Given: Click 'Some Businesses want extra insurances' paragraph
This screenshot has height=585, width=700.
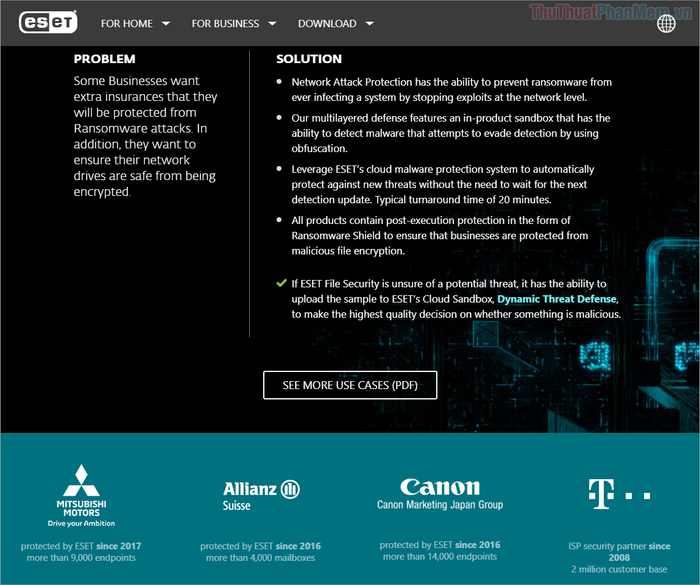Looking at the screenshot, I should [x=146, y=136].
